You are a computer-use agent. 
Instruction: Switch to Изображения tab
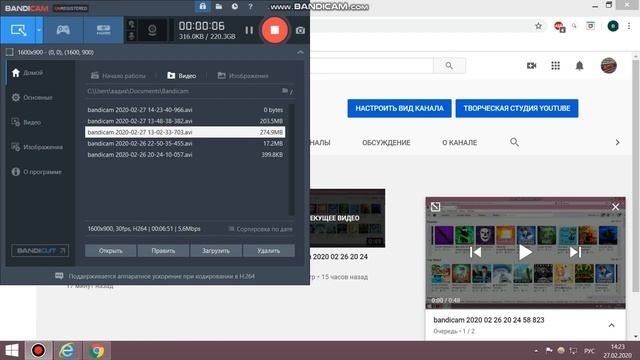click(x=243, y=76)
